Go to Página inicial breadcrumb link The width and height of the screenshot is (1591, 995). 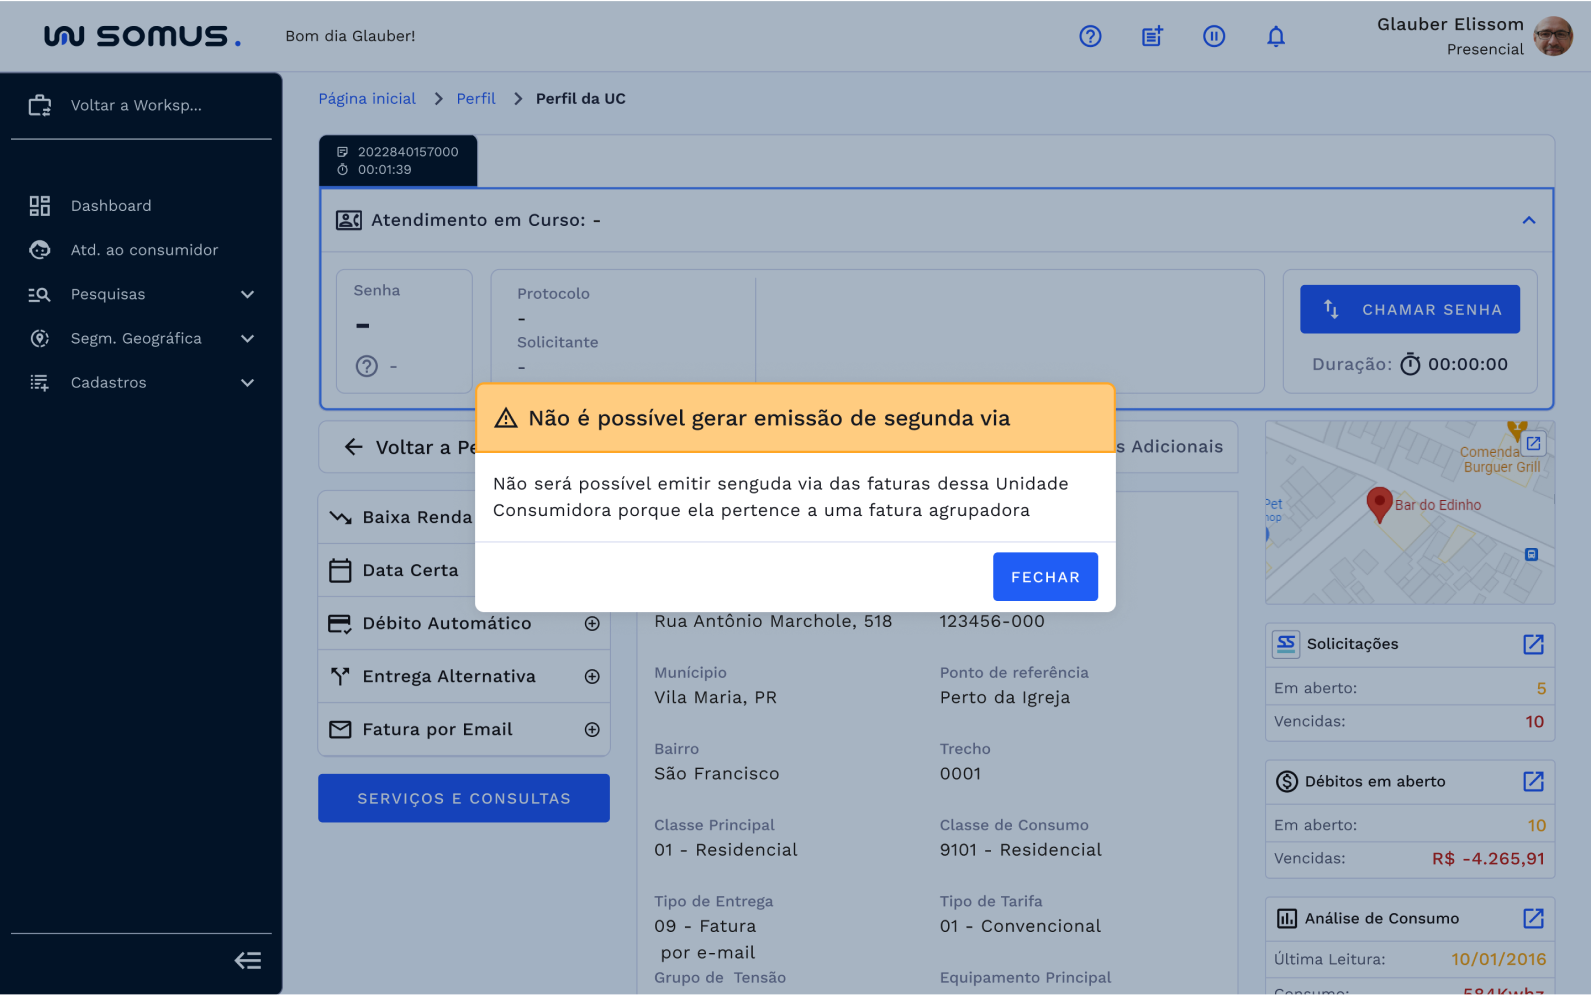coord(367,99)
